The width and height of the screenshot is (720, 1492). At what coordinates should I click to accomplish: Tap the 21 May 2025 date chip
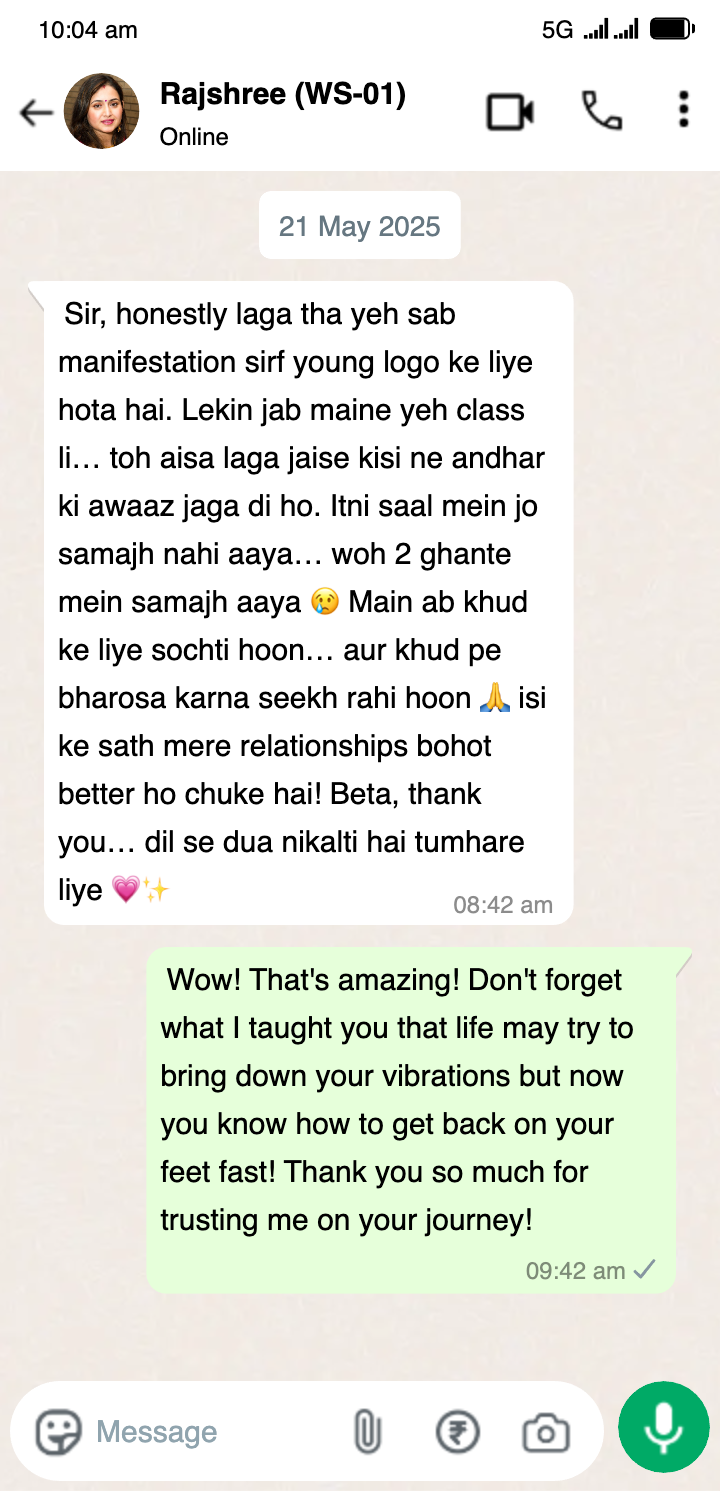[360, 226]
